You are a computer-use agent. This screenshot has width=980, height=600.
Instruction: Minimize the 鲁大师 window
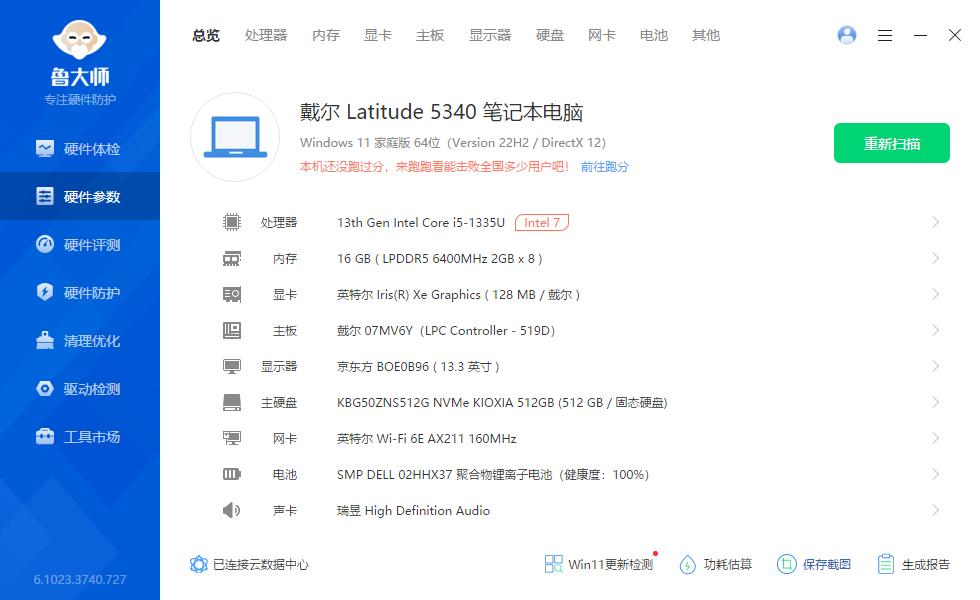[x=920, y=36]
